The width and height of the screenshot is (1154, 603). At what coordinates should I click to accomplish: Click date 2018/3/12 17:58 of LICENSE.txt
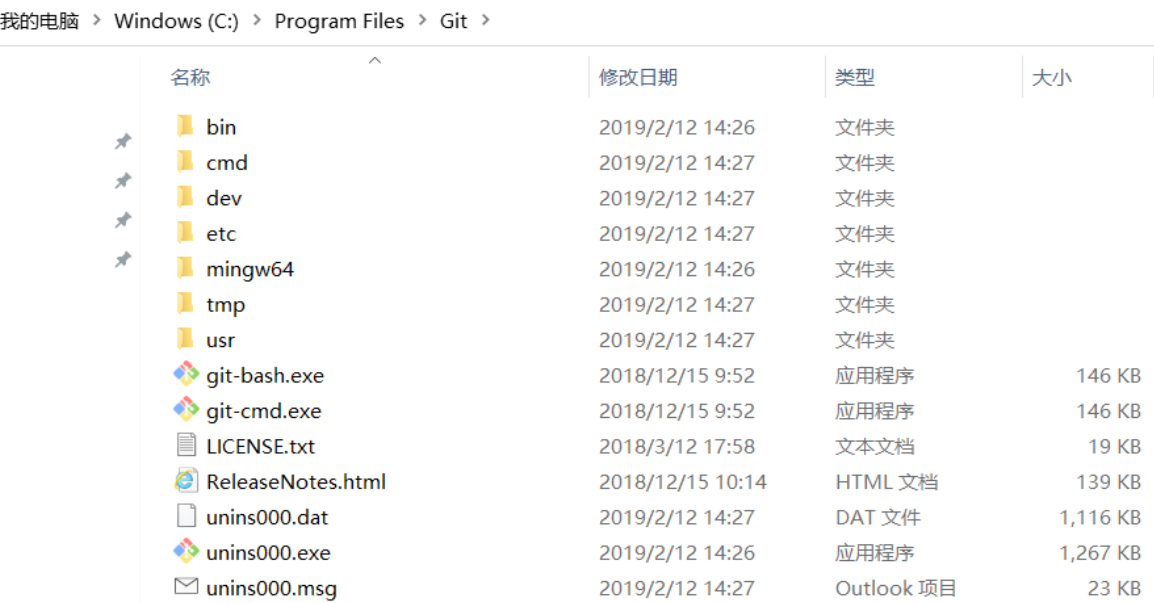click(677, 446)
